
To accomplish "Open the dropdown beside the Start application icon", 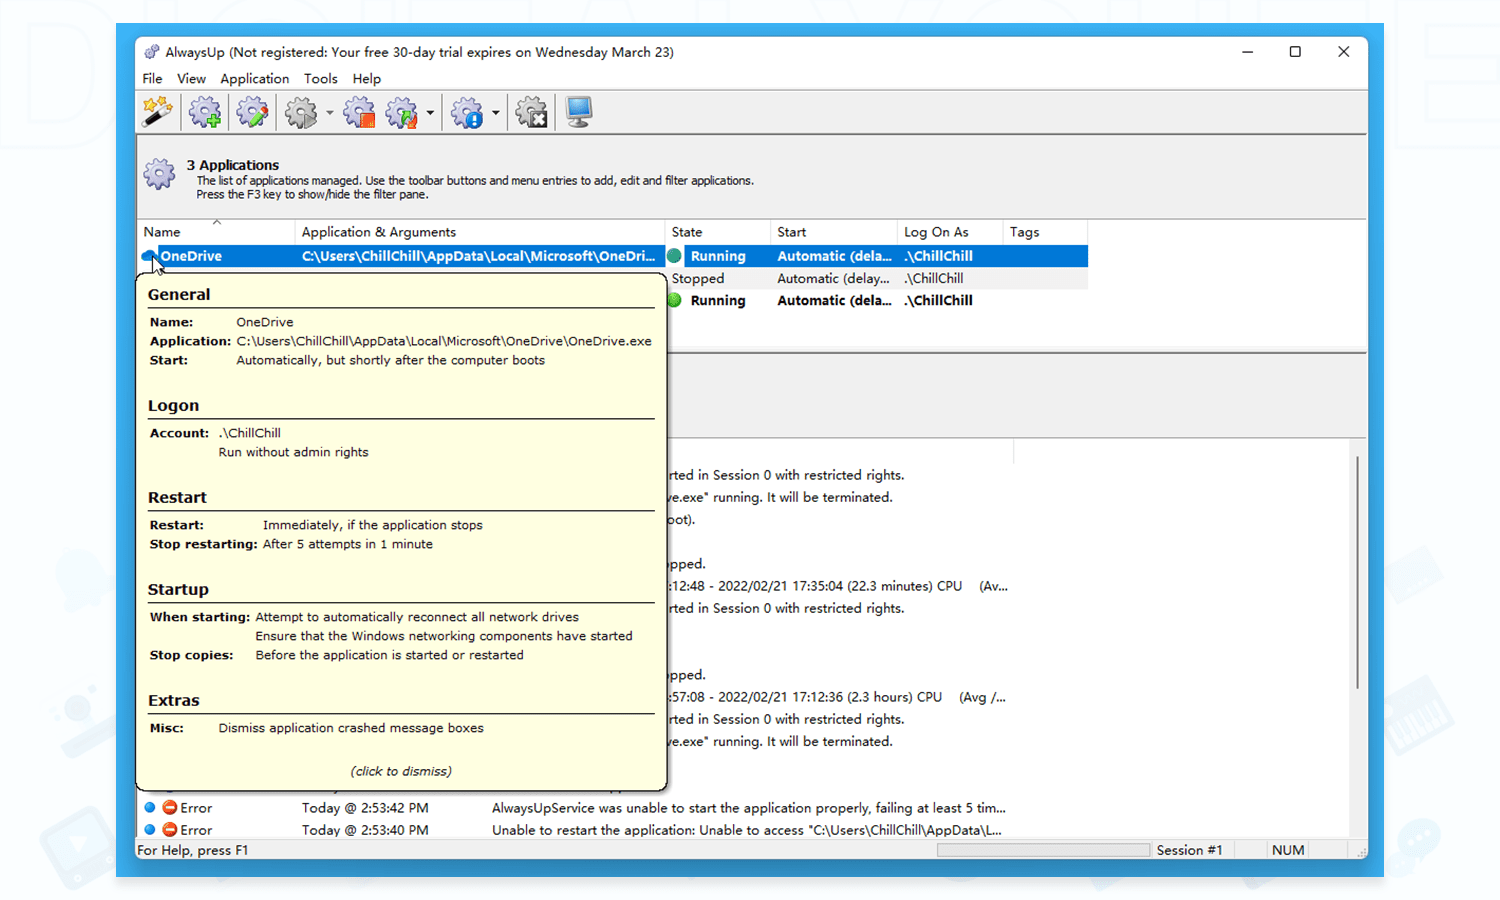I will pyautogui.click(x=329, y=113).
